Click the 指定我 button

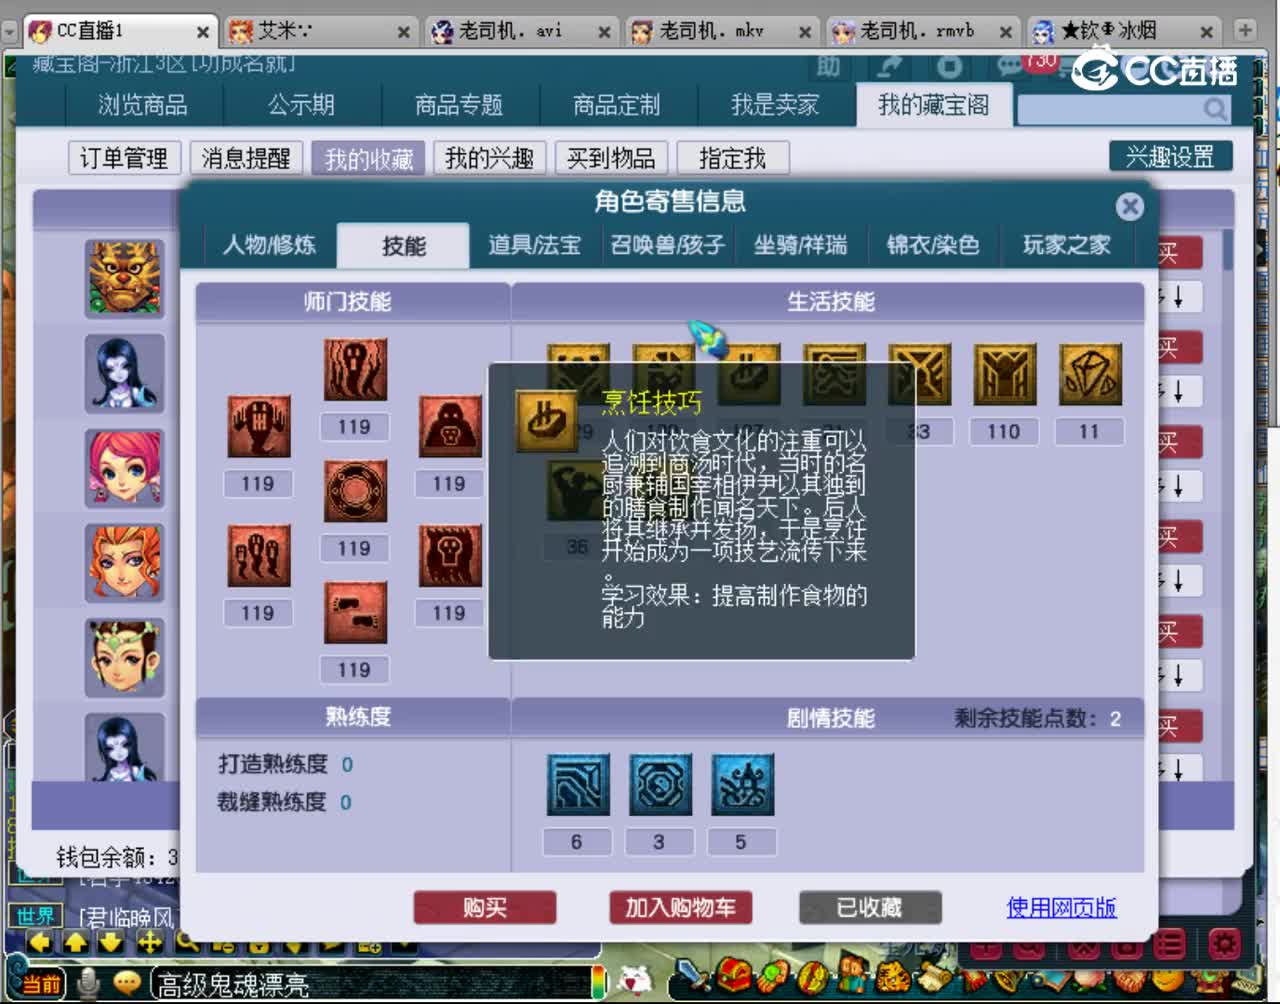coord(733,158)
